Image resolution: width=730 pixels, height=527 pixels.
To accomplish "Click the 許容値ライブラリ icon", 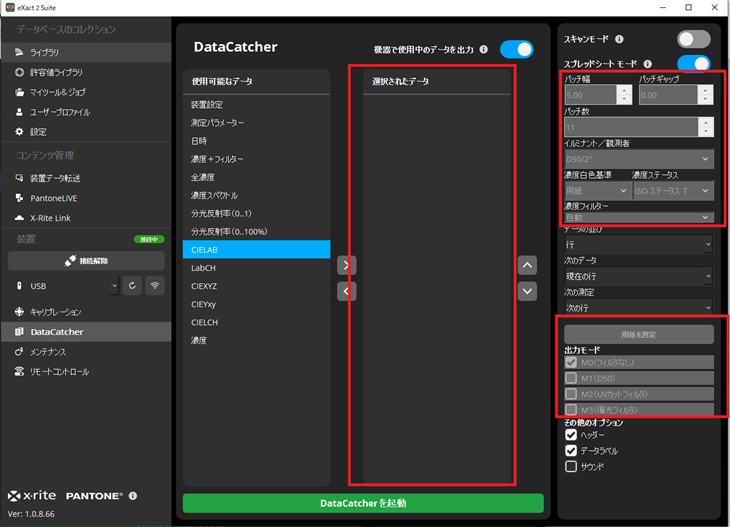I will [19, 72].
